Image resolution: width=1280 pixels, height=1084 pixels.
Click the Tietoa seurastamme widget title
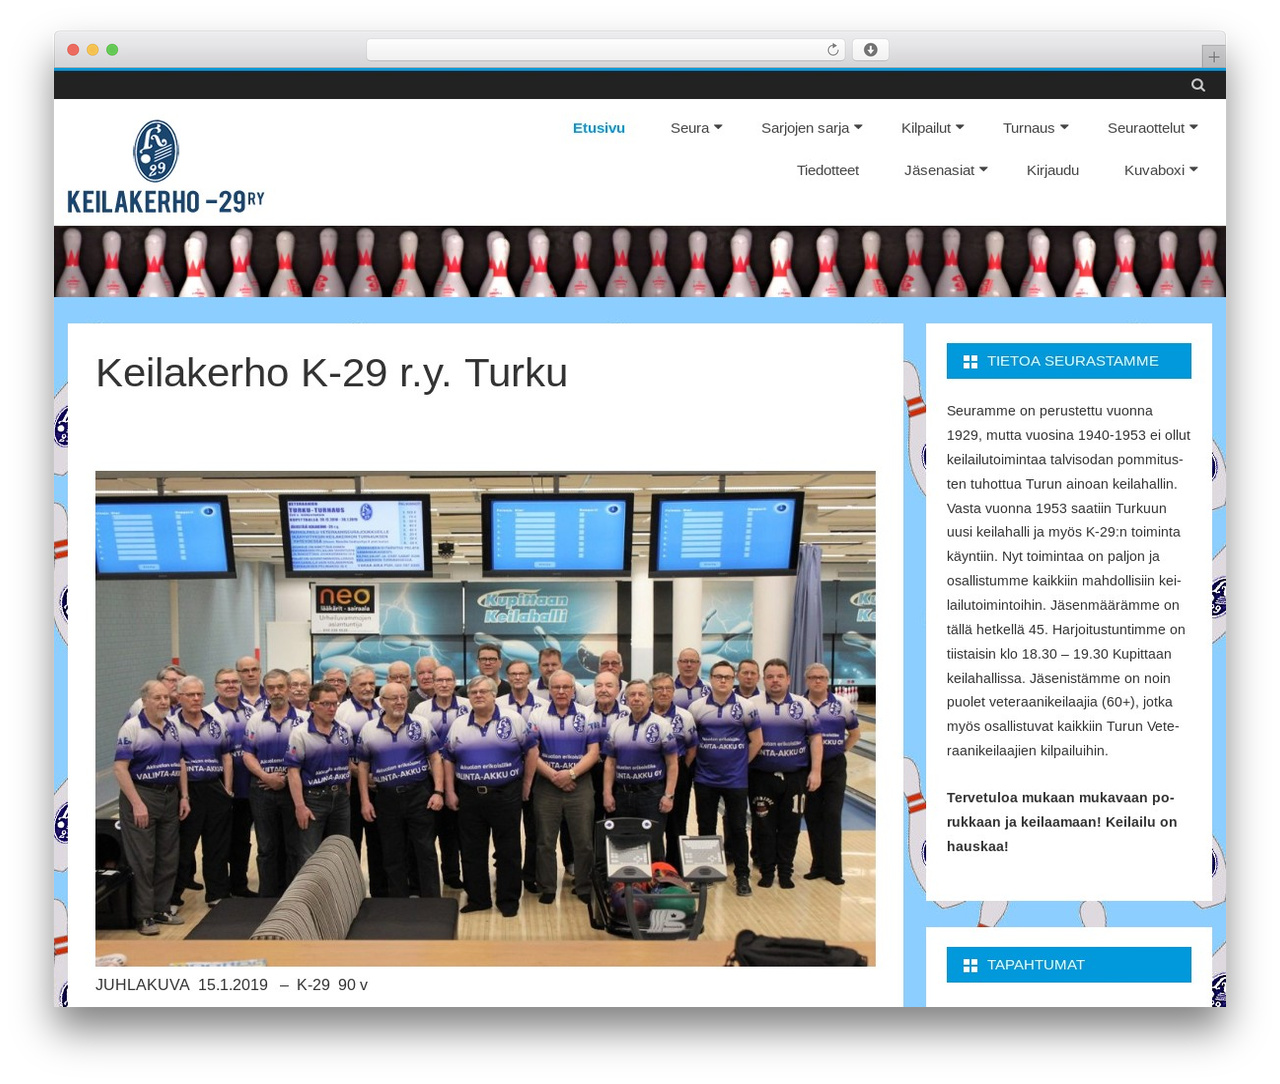[1073, 361]
